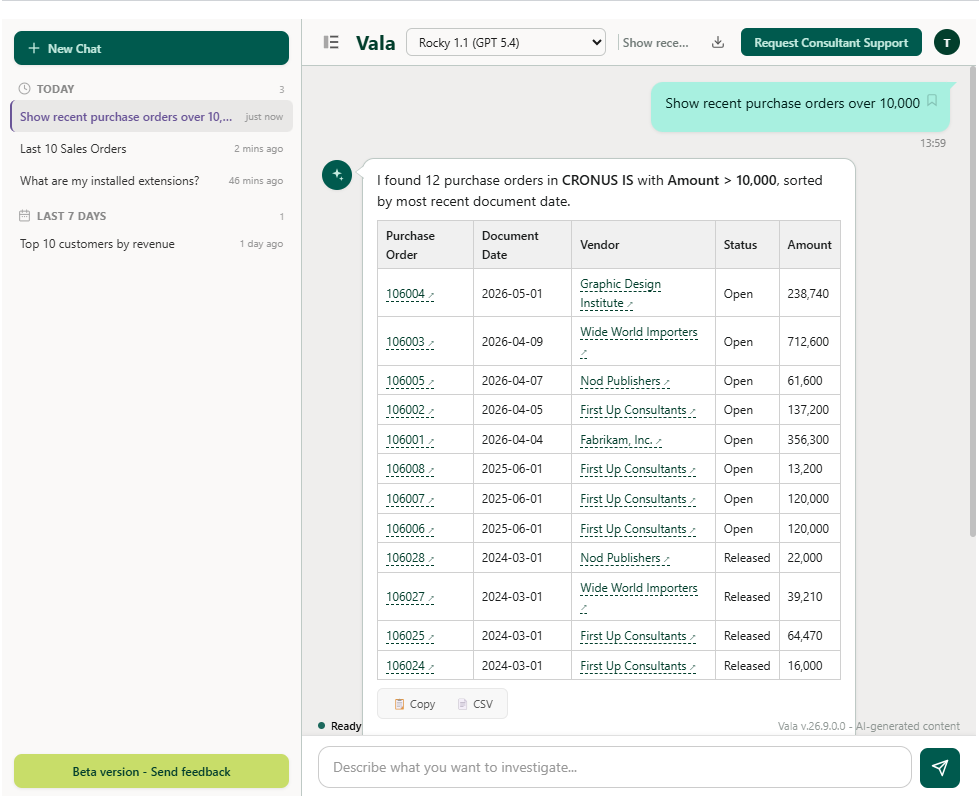979x796 pixels.
Task: Click the download conversation icon
Action: [718, 42]
